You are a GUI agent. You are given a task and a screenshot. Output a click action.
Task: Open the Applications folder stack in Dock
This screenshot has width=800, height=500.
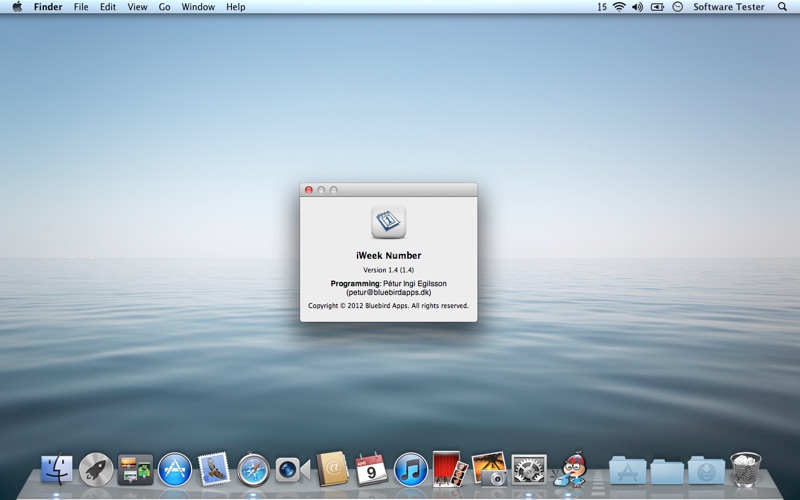tap(627, 470)
